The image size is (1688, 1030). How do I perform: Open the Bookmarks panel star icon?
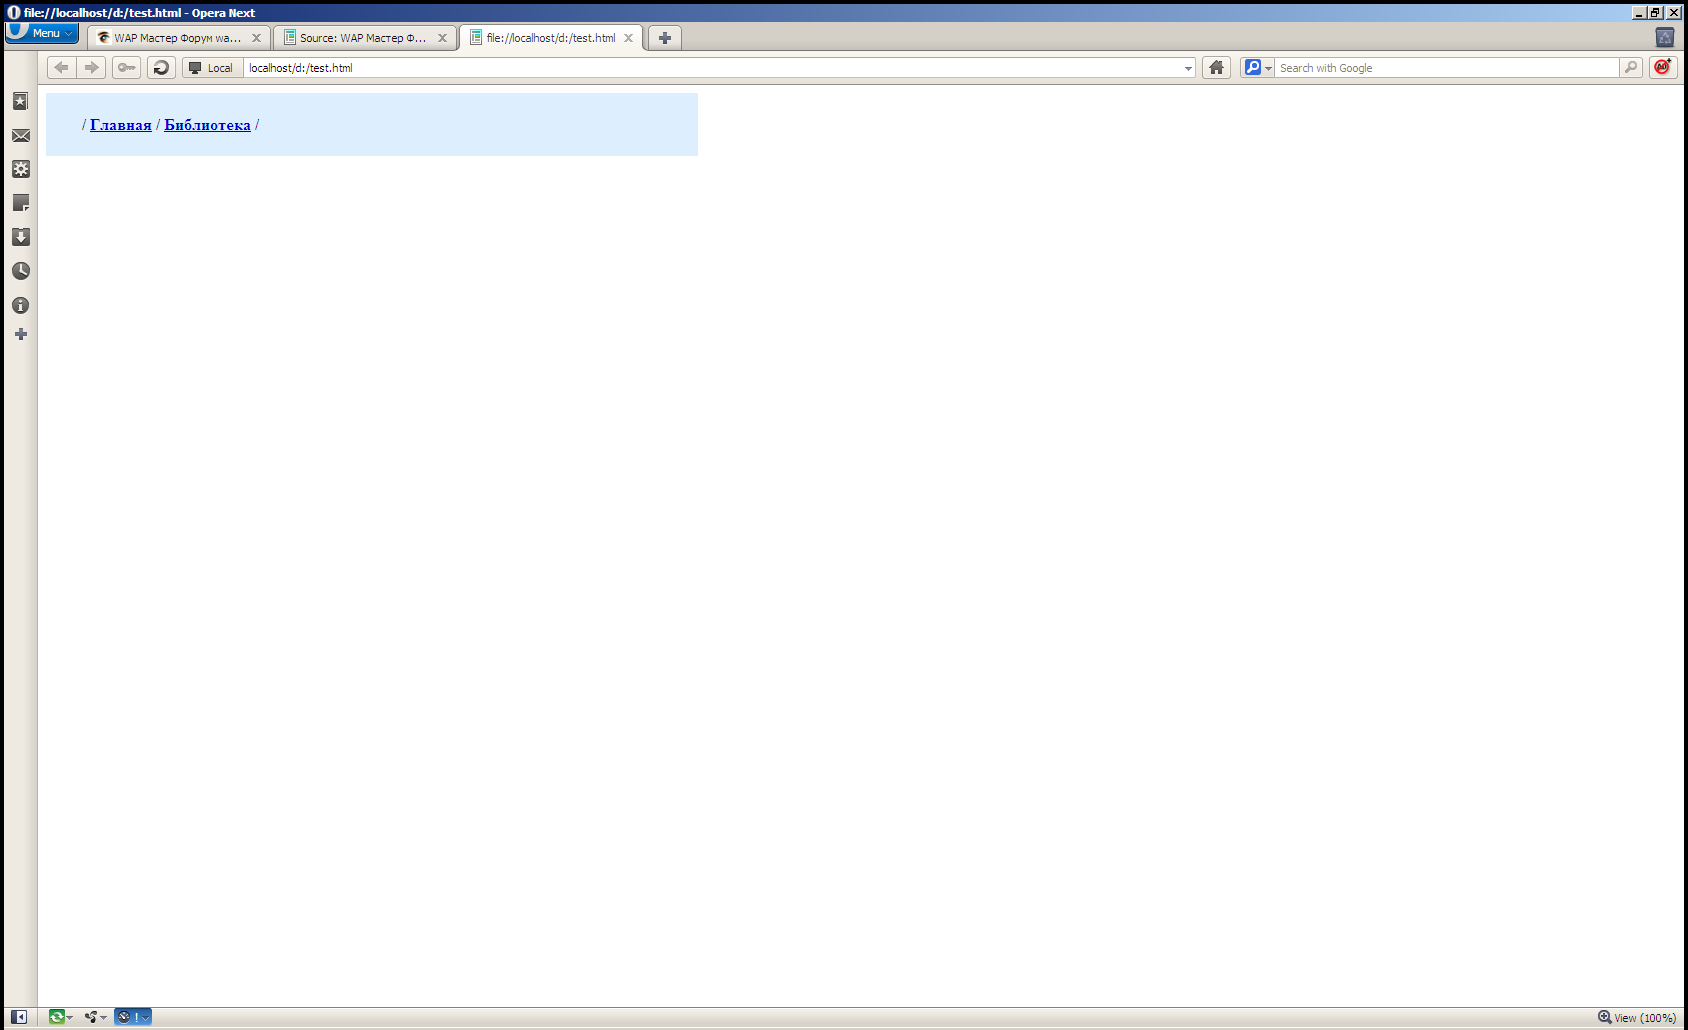pos(20,102)
